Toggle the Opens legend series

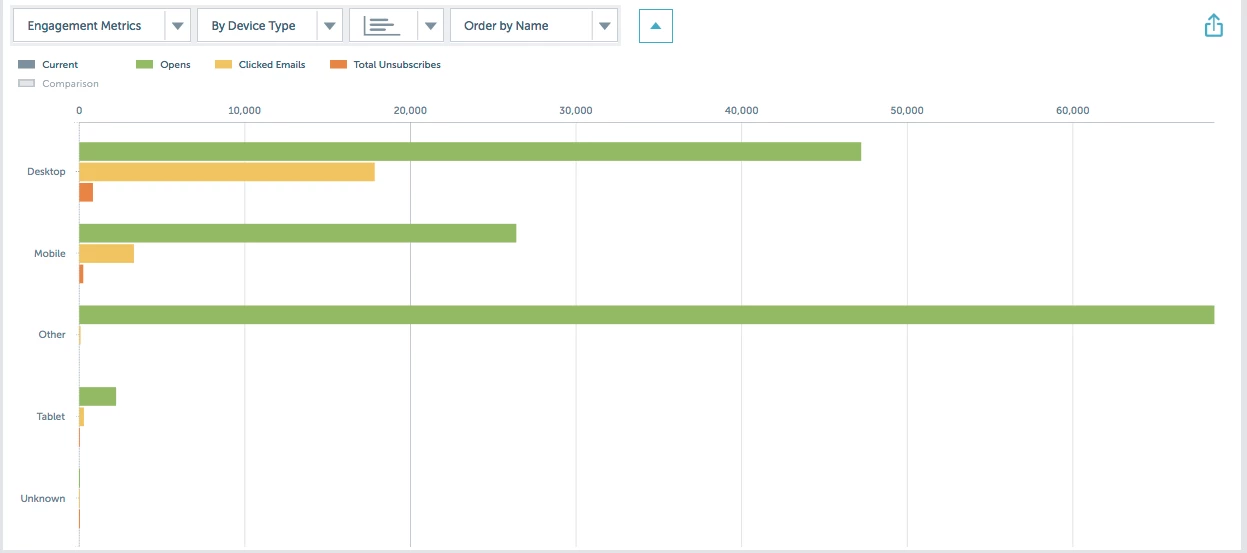[163, 65]
